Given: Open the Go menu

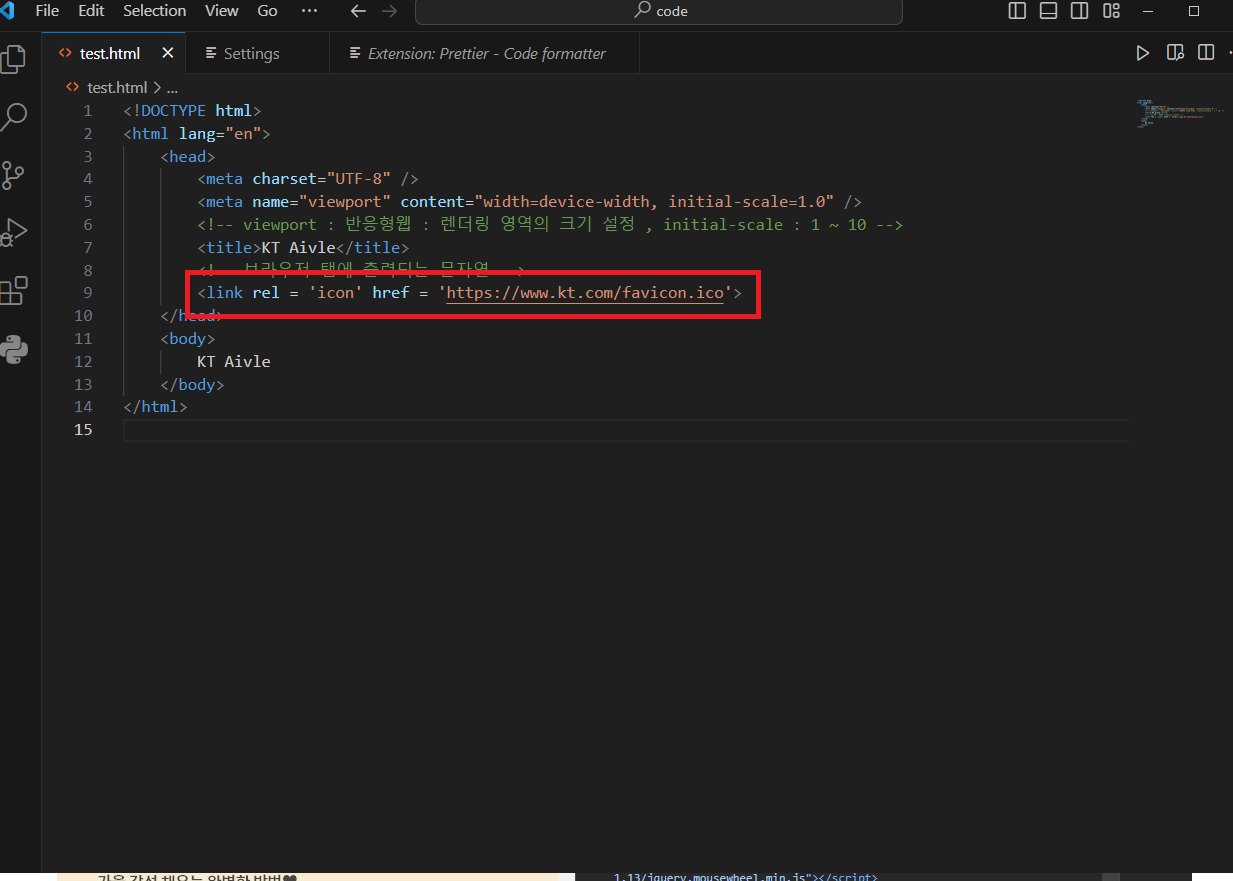Looking at the screenshot, I should point(268,11).
